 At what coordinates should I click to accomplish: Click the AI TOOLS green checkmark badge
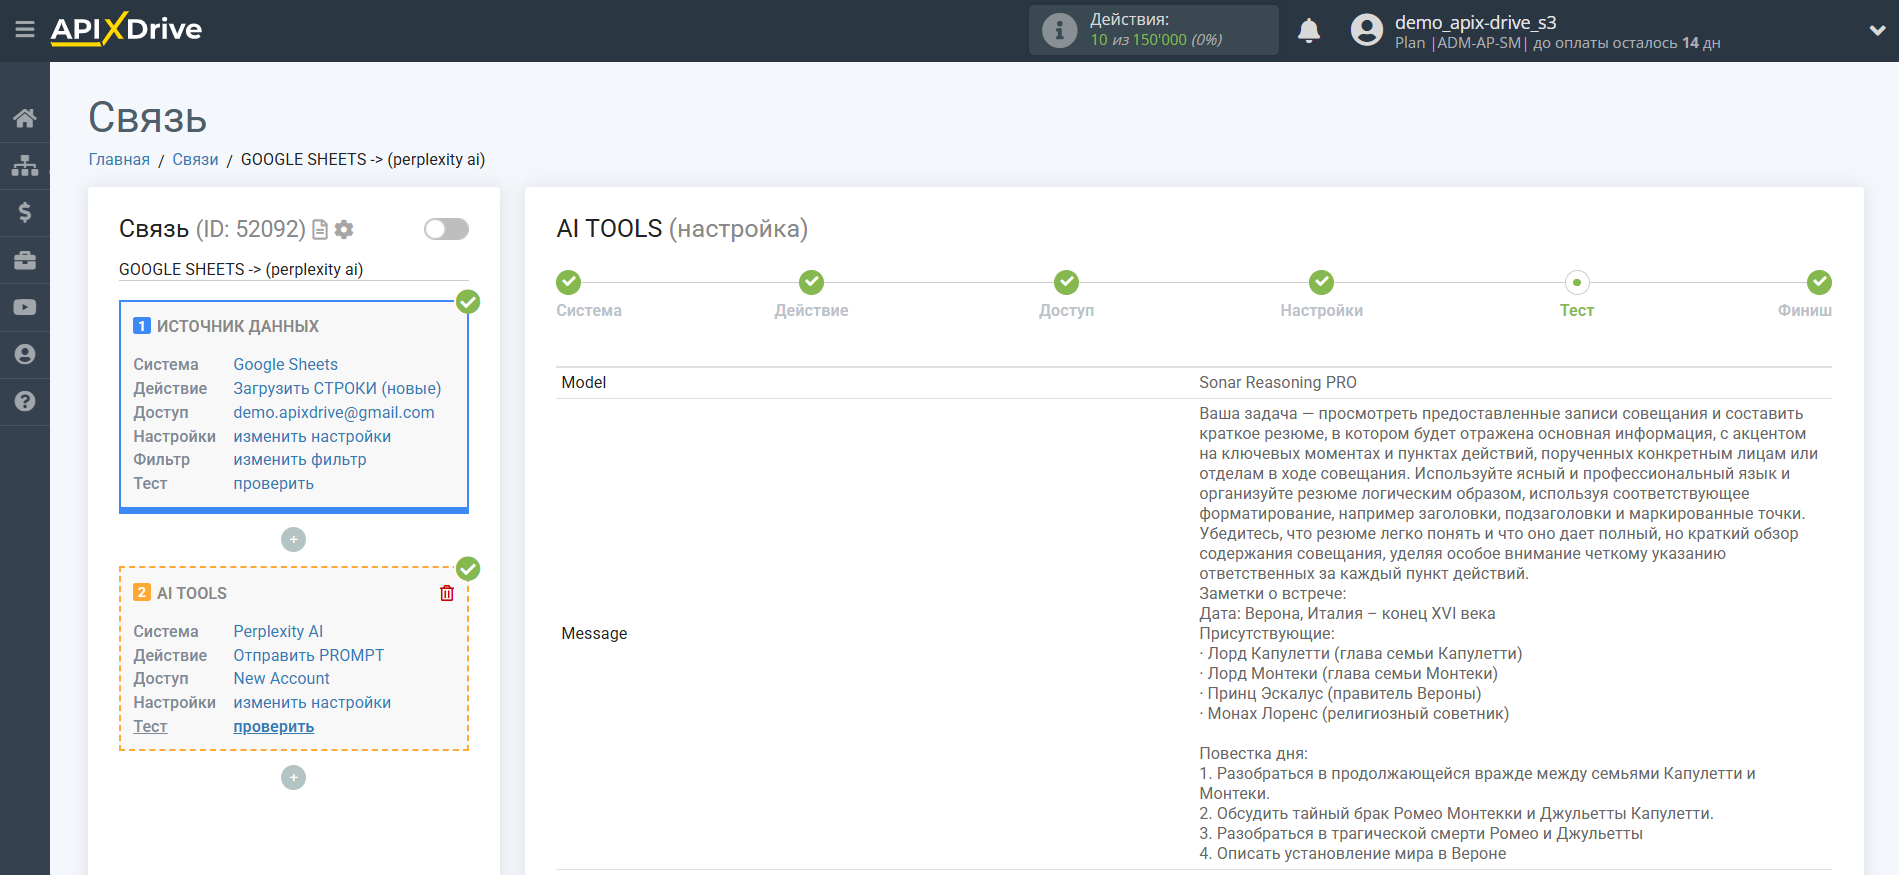[468, 569]
